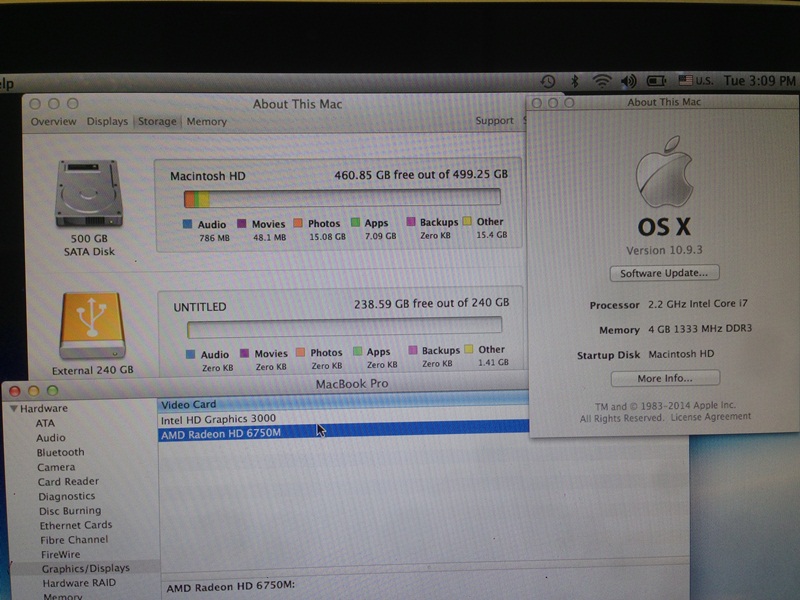The image size is (800, 600).
Task: Switch to the Storage tab
Action: 157,121
